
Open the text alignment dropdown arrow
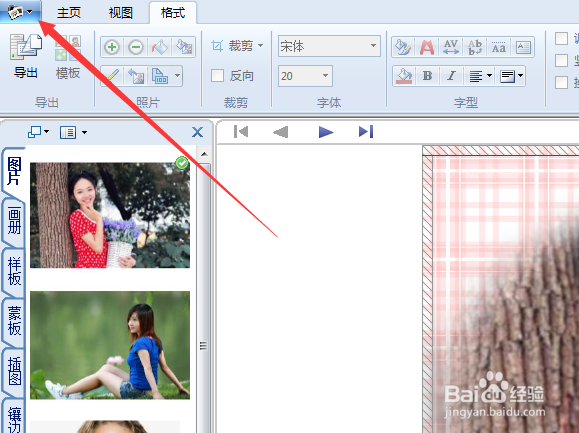click(x=490, y=76)
